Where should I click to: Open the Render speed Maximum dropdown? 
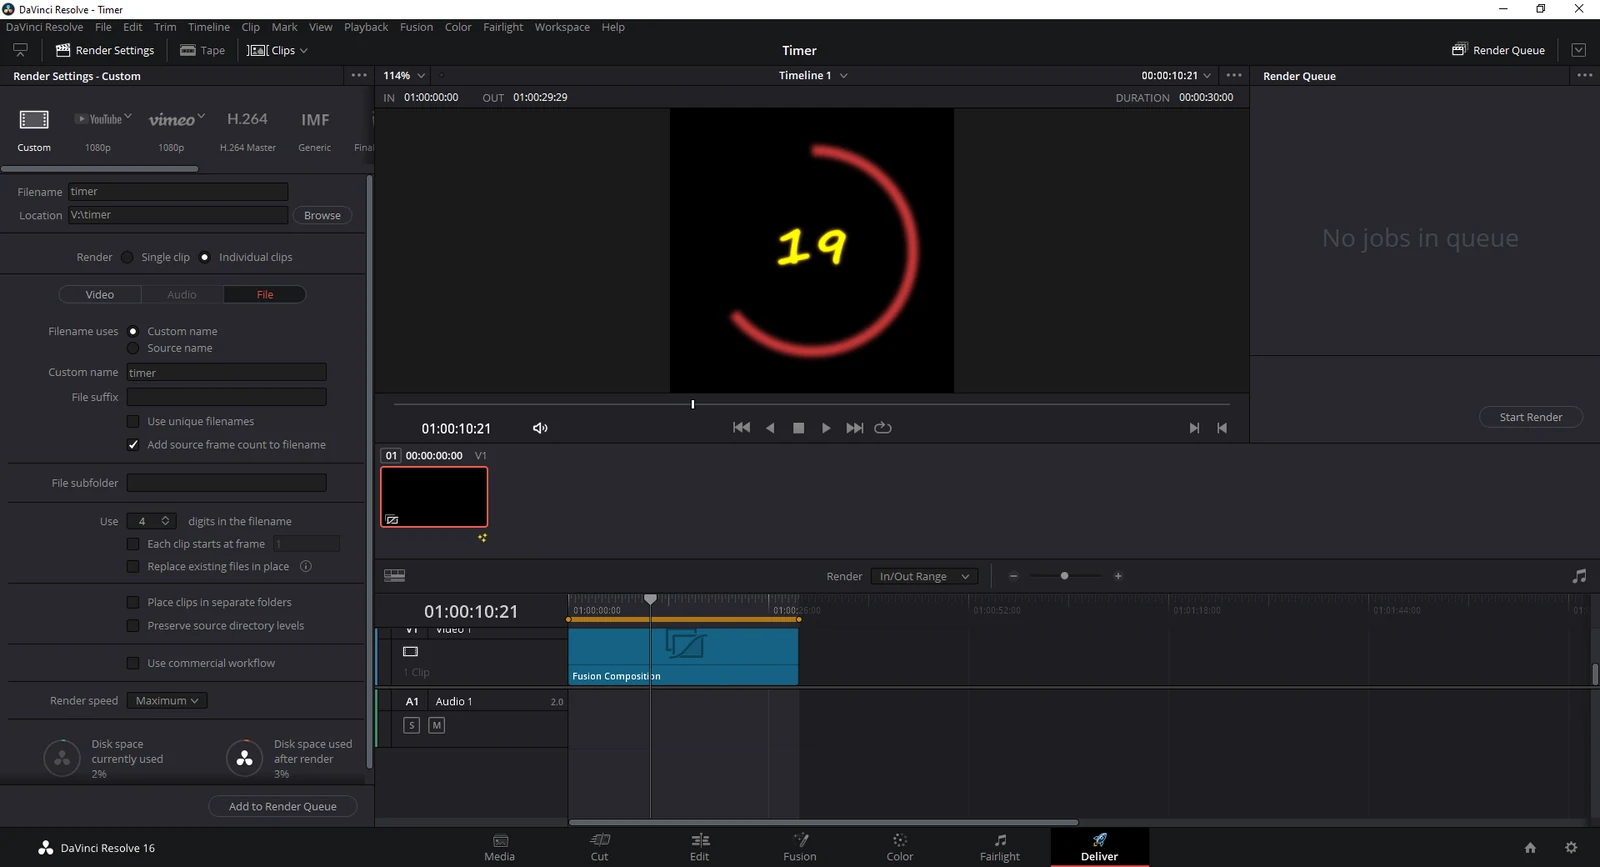coord(167,701)
